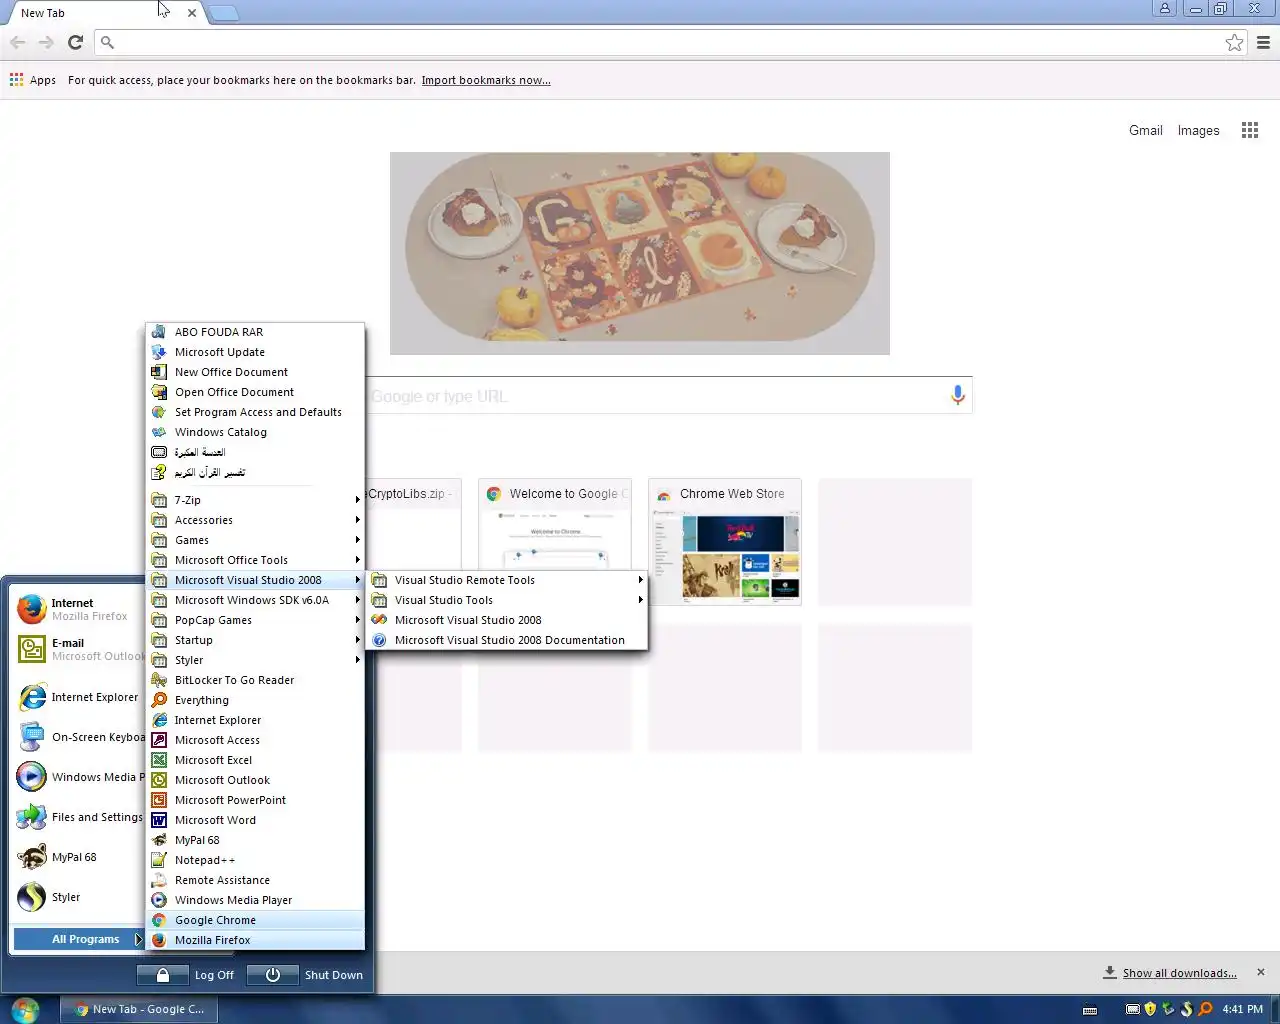Open the Chrome Web Store thumbnail tile
1280x1024 pixels.
pyautogui.click(x=725, y=542)
